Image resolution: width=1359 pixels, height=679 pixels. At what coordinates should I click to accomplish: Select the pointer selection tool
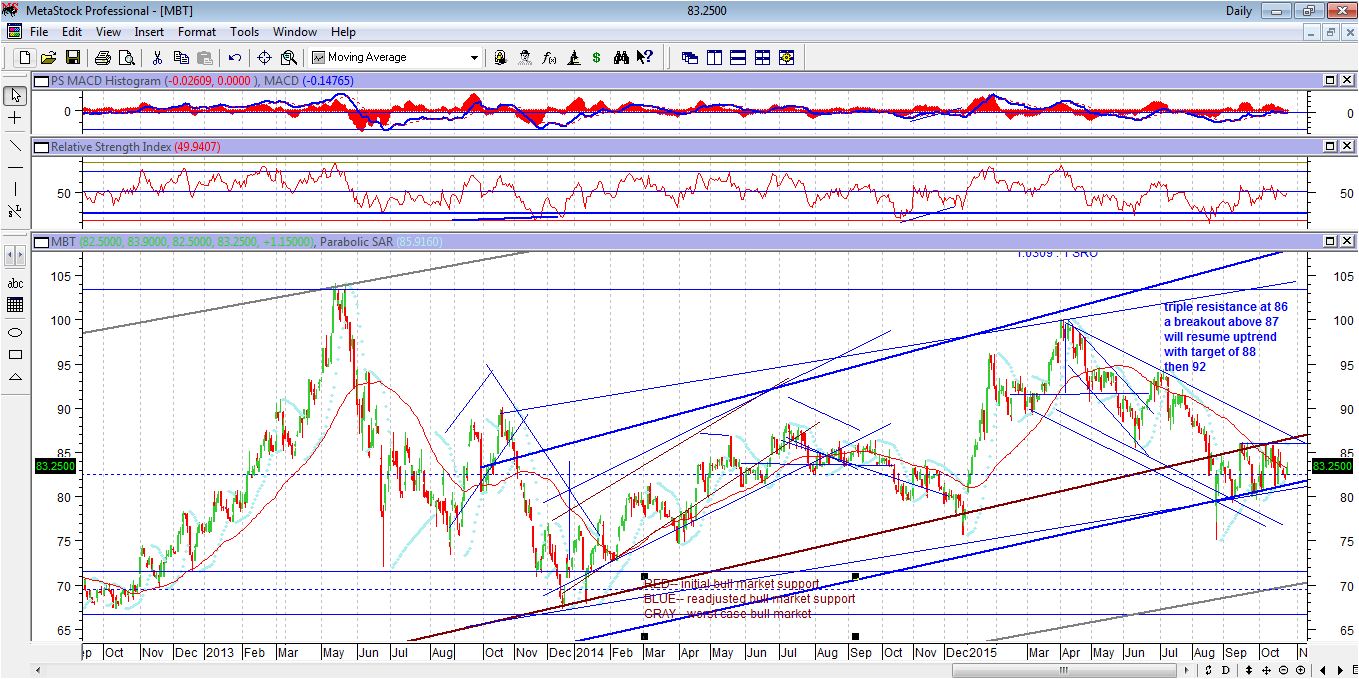tap(14, 96)
